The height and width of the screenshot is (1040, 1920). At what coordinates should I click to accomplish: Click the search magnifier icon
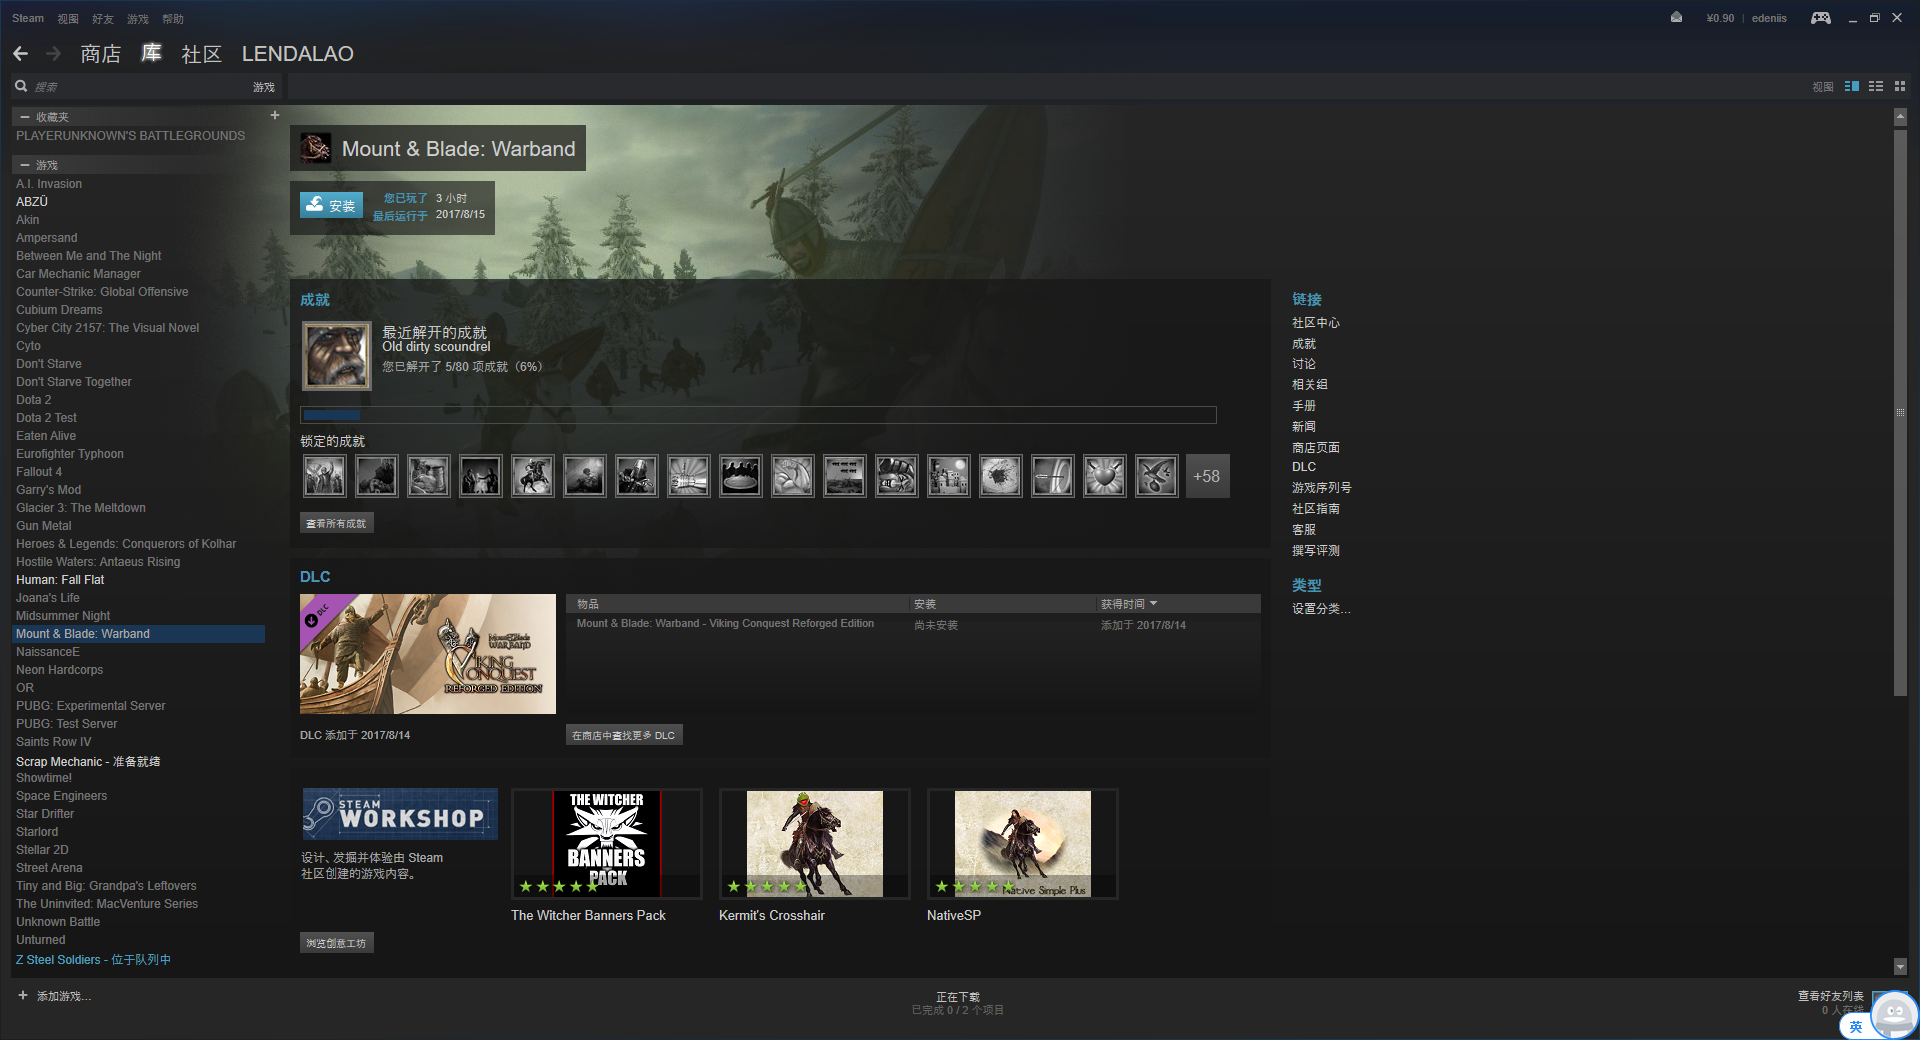click(21, 86)
